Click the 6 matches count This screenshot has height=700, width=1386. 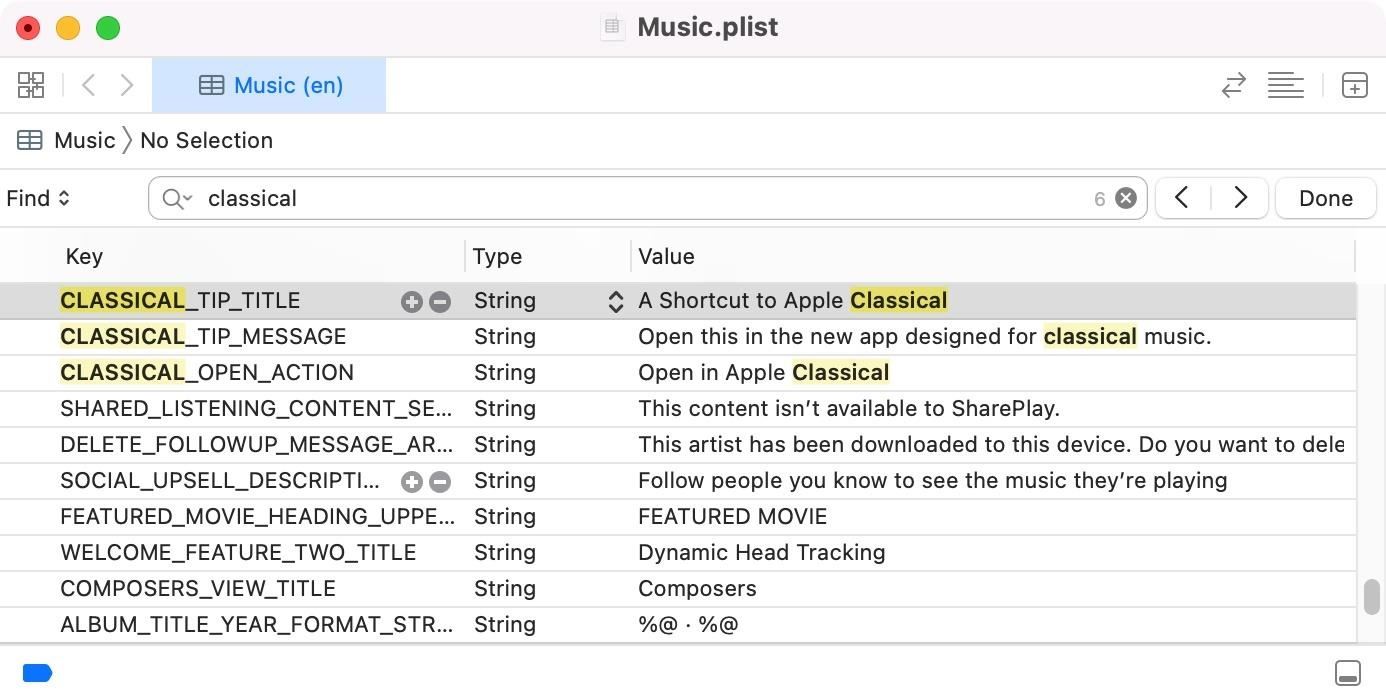pos(1099,199)
